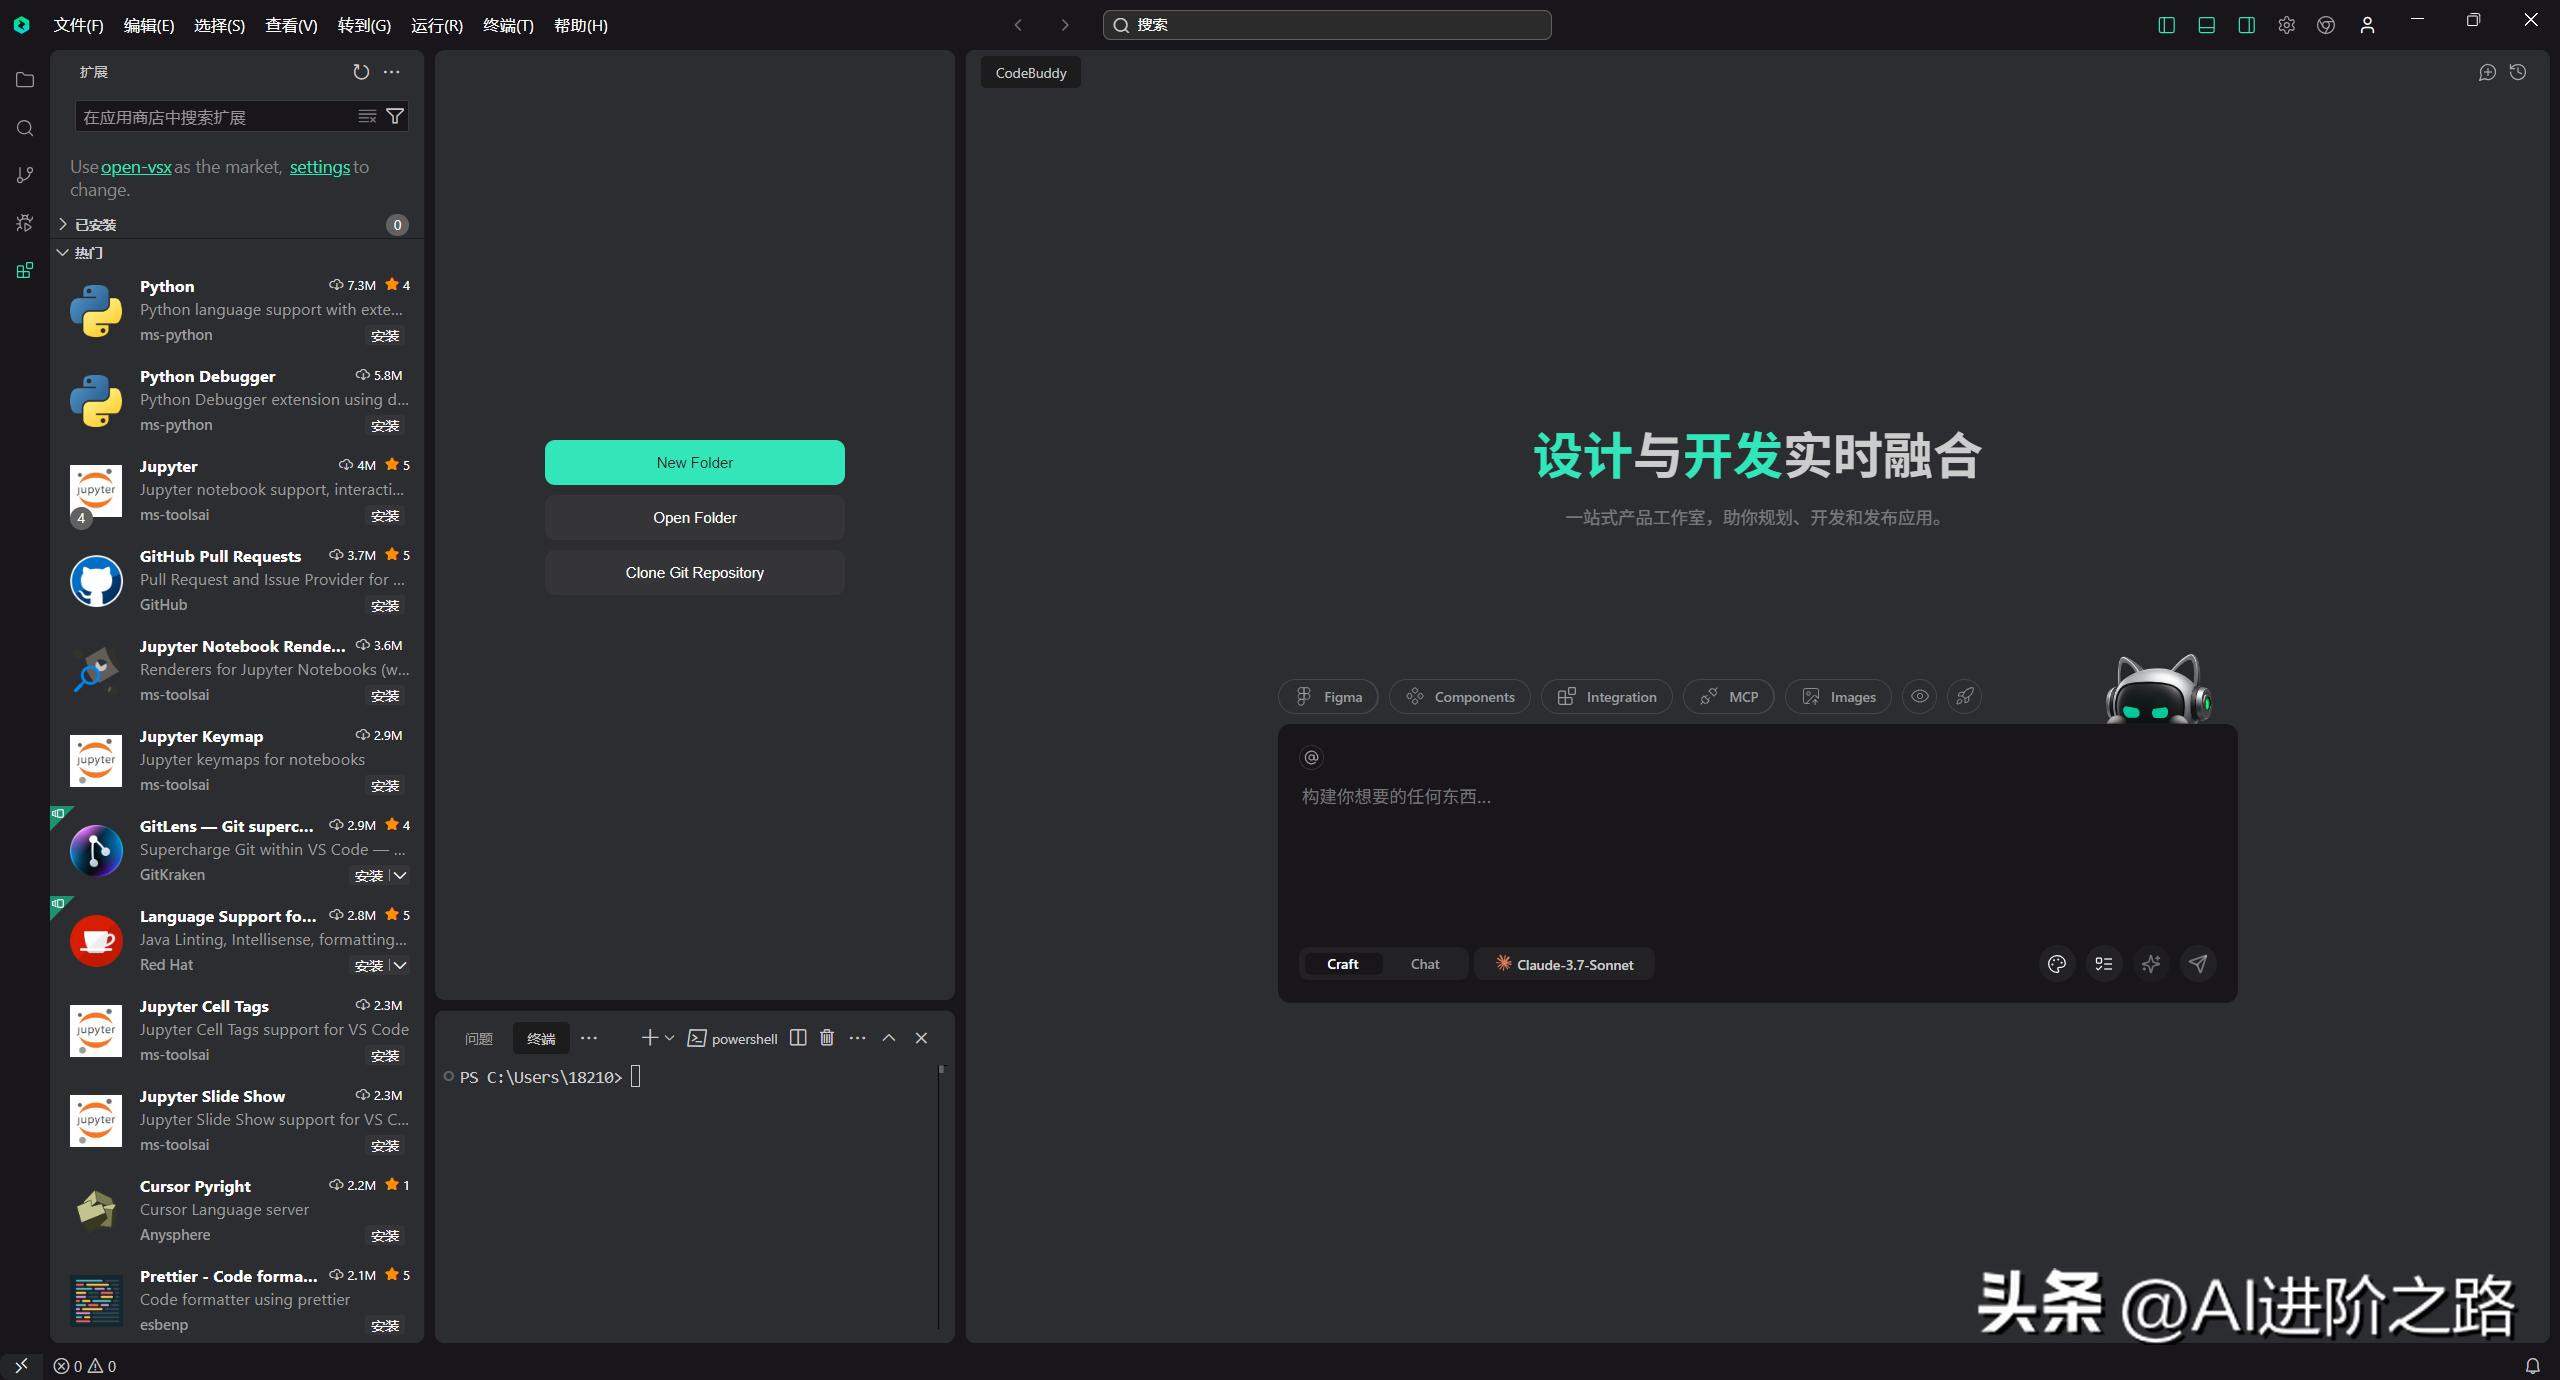Toggle the bottom panel visibility

click(x=2206, y=25)
